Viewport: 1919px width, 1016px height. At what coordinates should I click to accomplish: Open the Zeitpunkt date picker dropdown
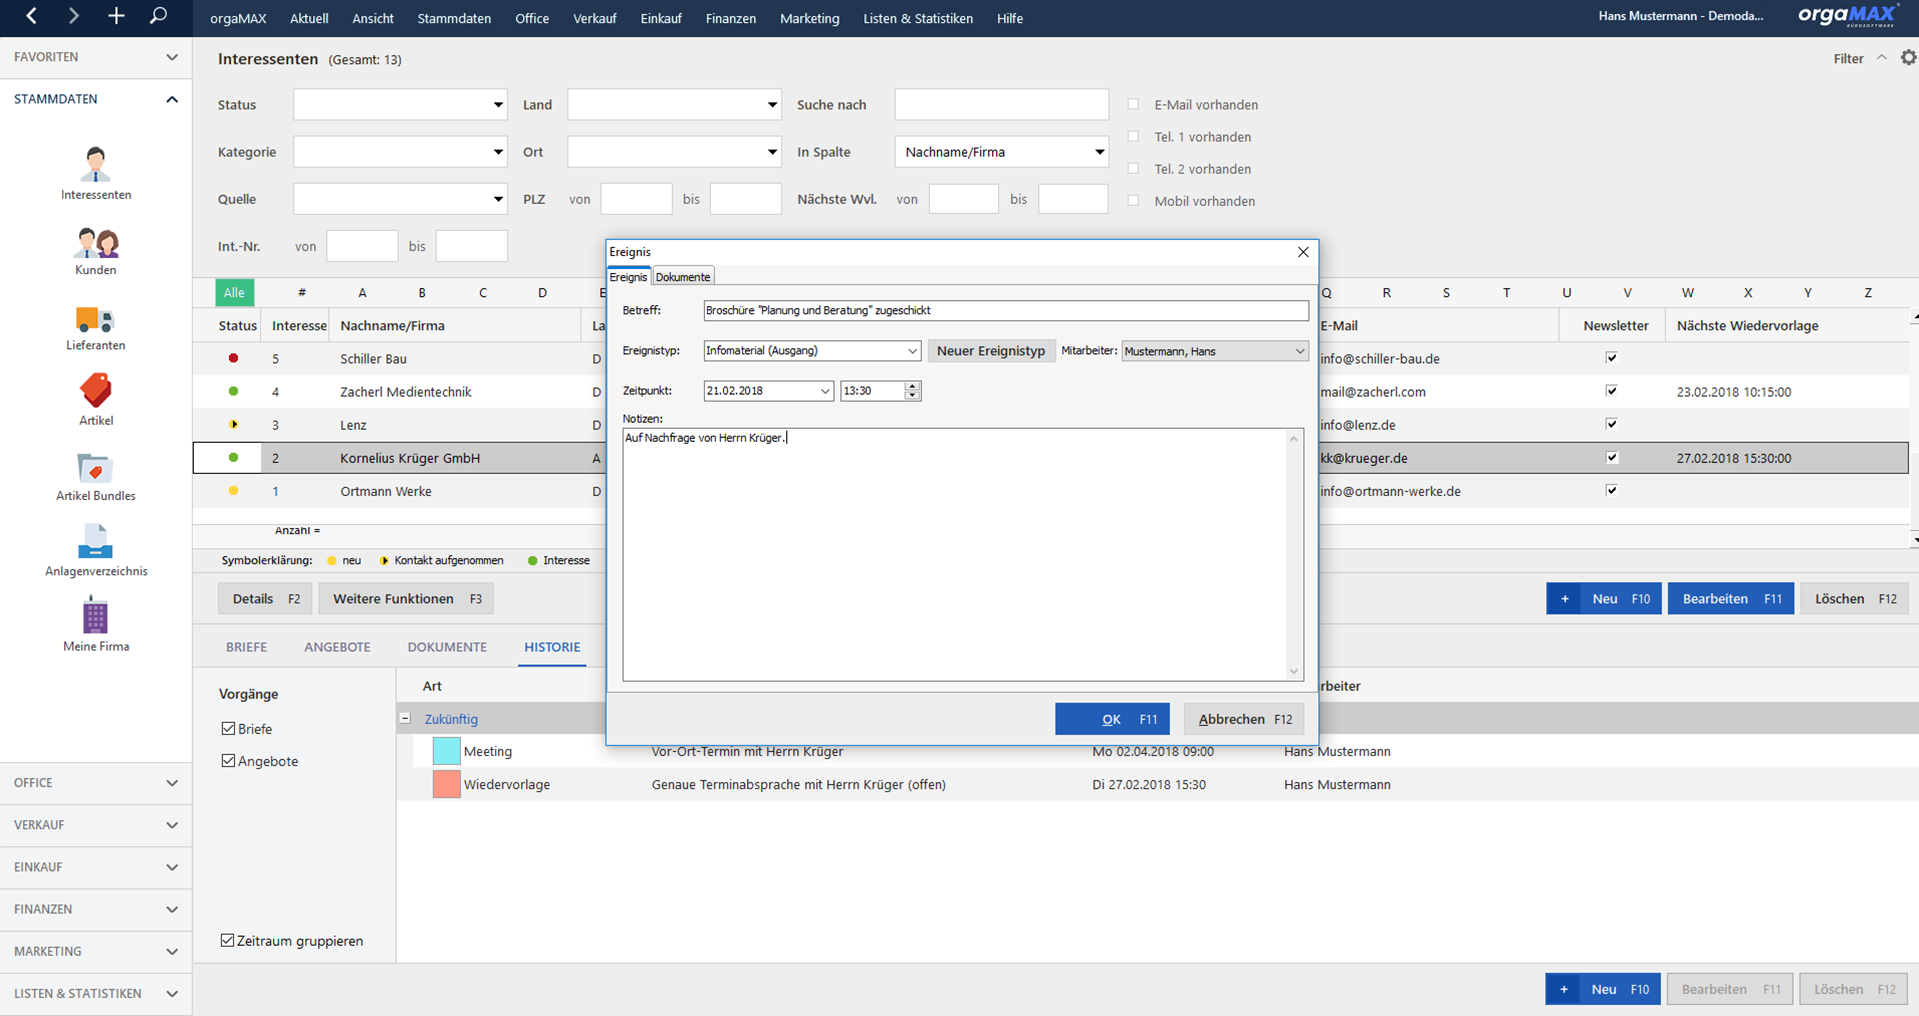(x=825, y=391)
